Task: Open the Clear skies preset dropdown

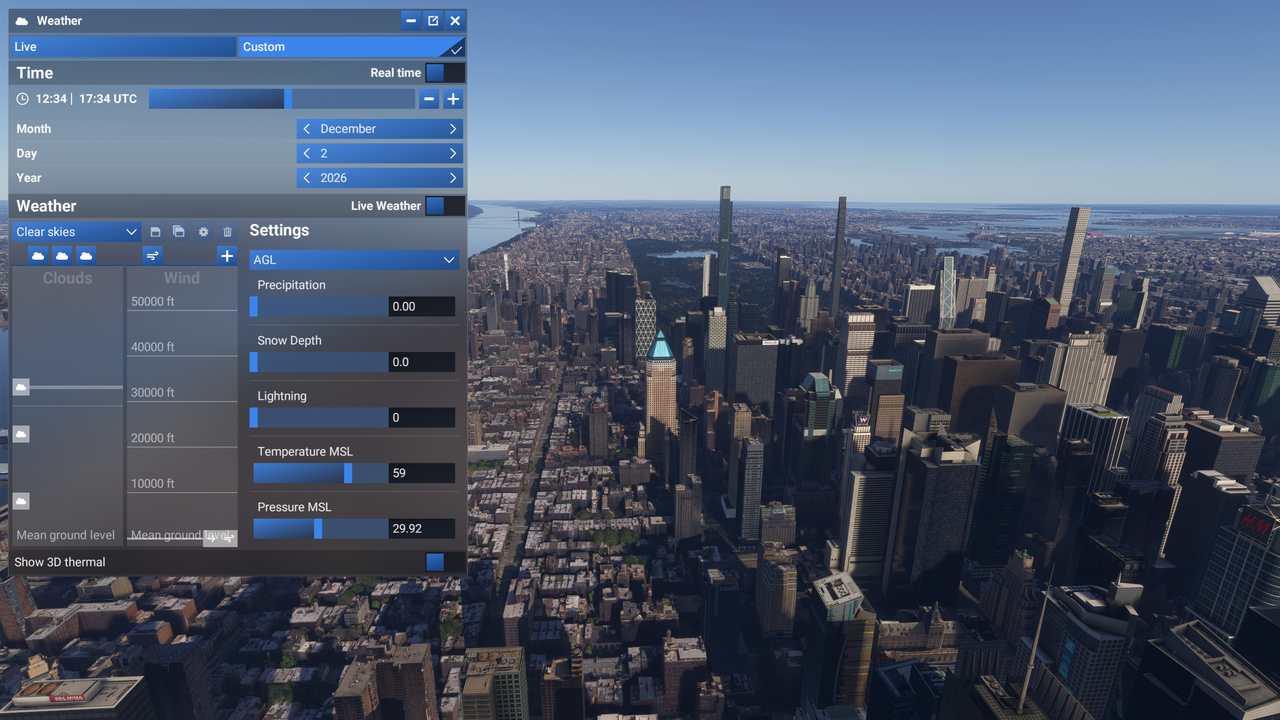Action: click(x=76, y=232)
